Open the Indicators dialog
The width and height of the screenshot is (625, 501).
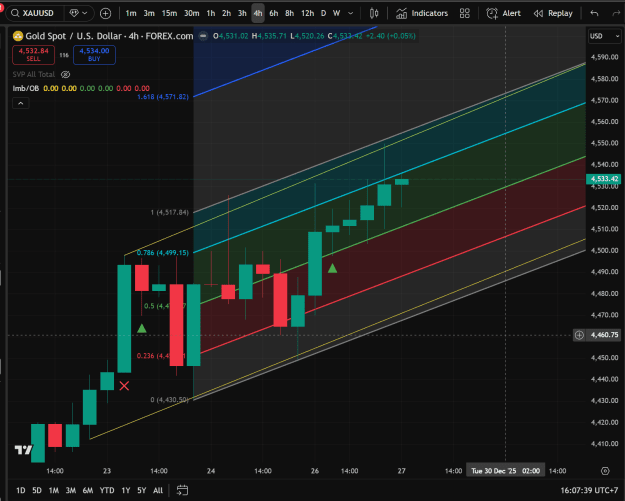[422, 13]
